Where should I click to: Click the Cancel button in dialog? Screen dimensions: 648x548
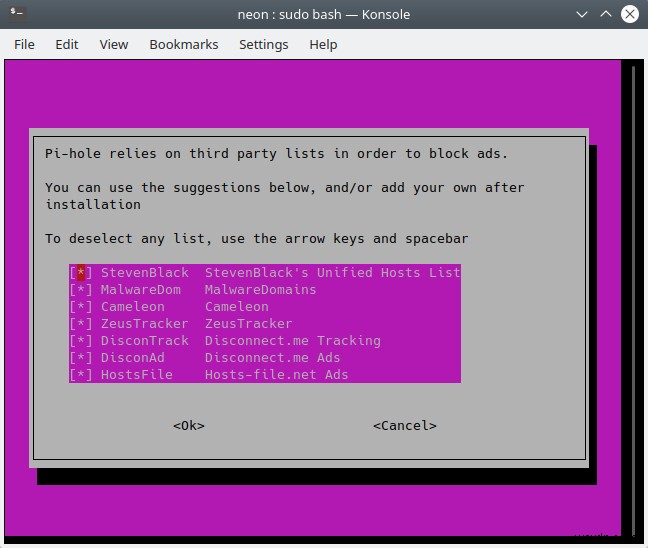click(x=405, y=426)
